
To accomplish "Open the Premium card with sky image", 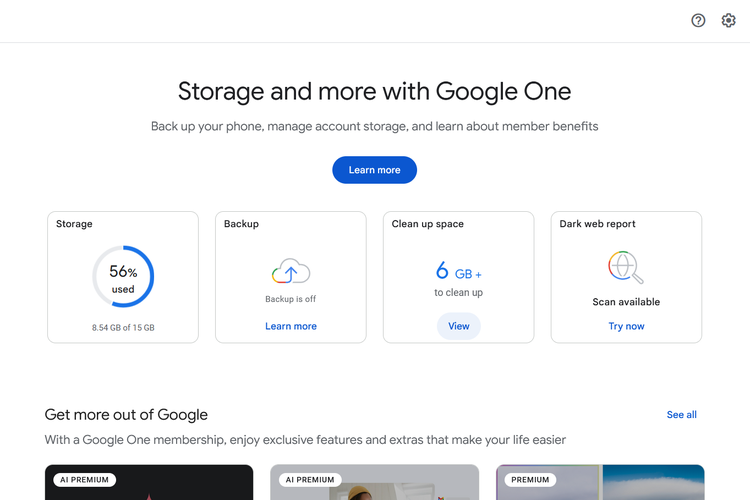I will 600,483.
